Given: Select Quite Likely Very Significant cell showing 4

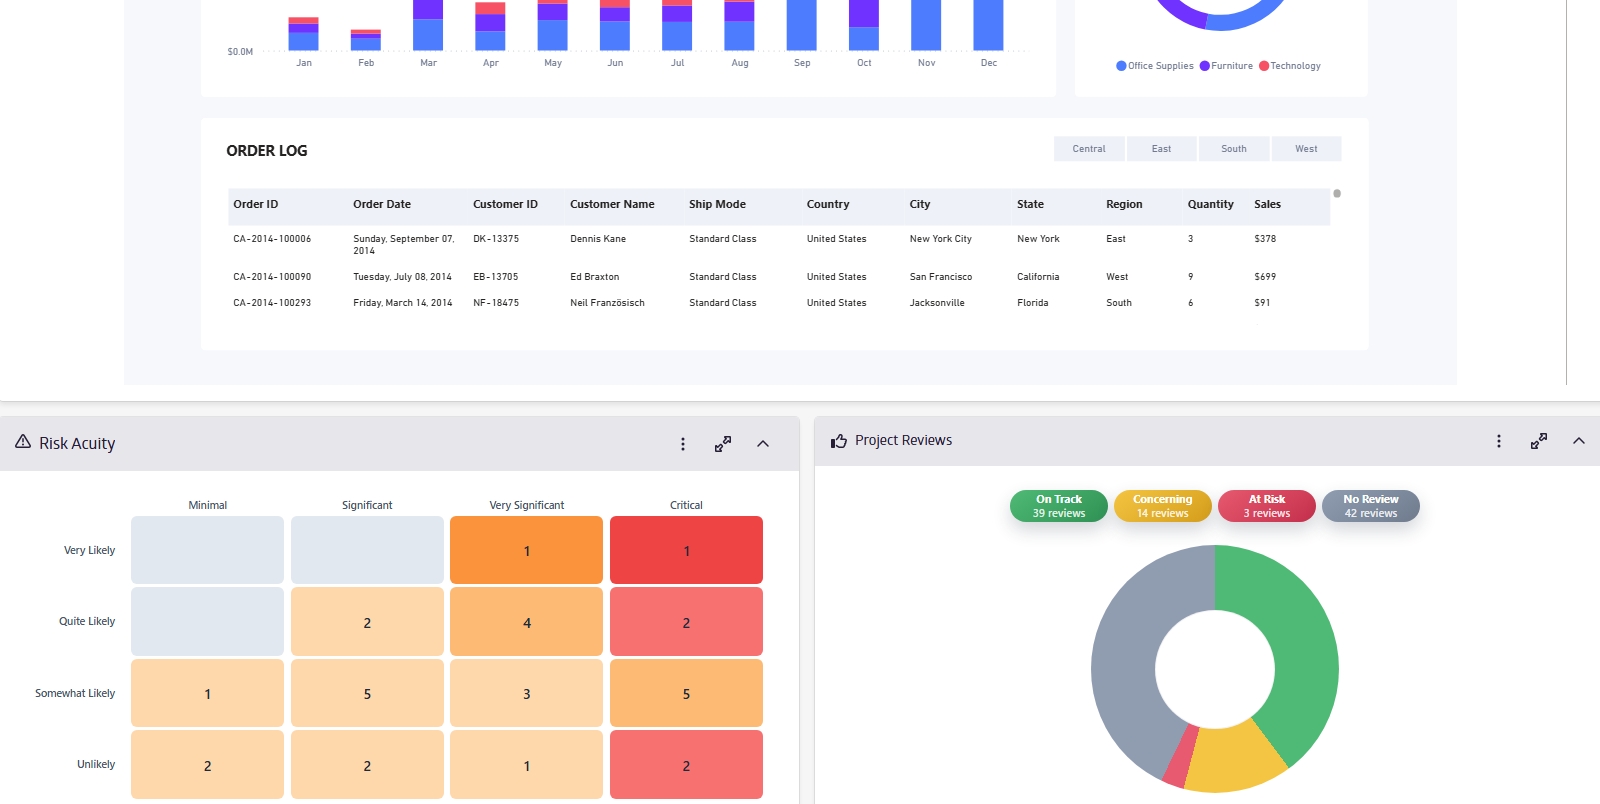Looking at the screenshot, I should coord(526,622).
